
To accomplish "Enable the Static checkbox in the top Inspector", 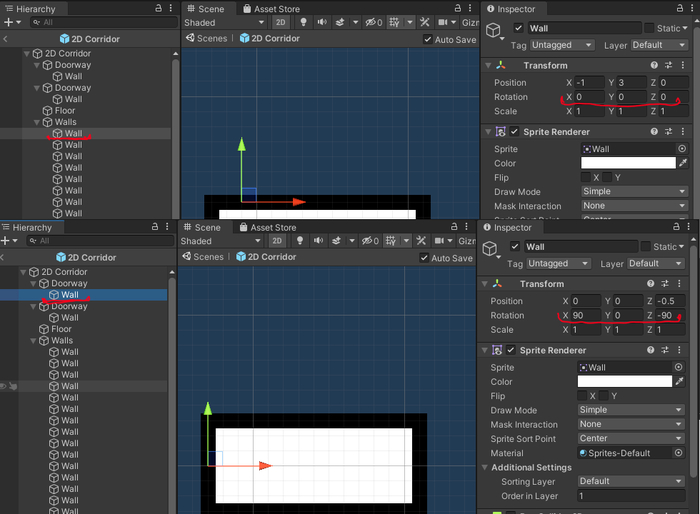I will (x=649, y=28).
